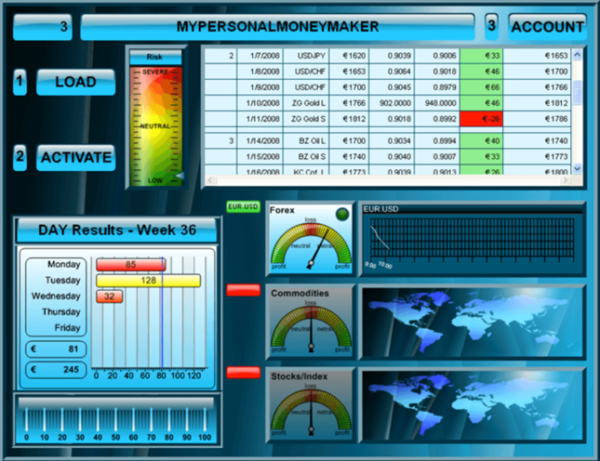Click the €66 profit cell

(481, 87)
